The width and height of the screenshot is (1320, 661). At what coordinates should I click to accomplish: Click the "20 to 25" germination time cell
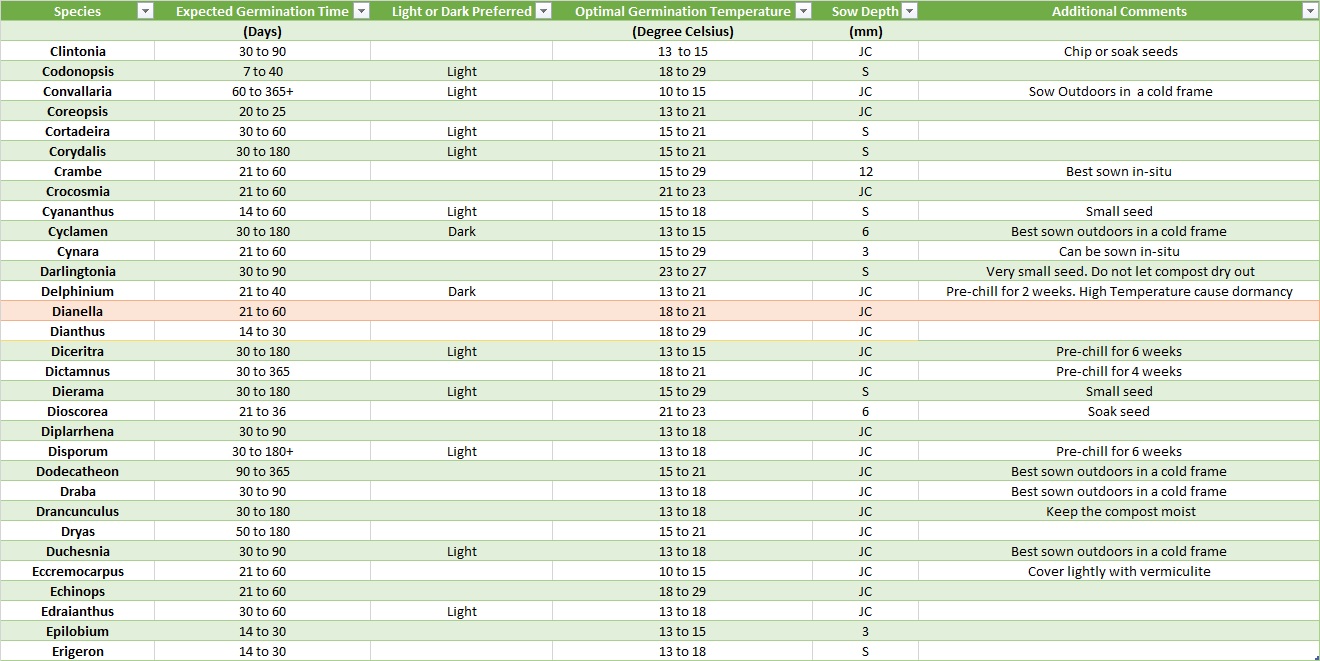click(x=262, y=111)
